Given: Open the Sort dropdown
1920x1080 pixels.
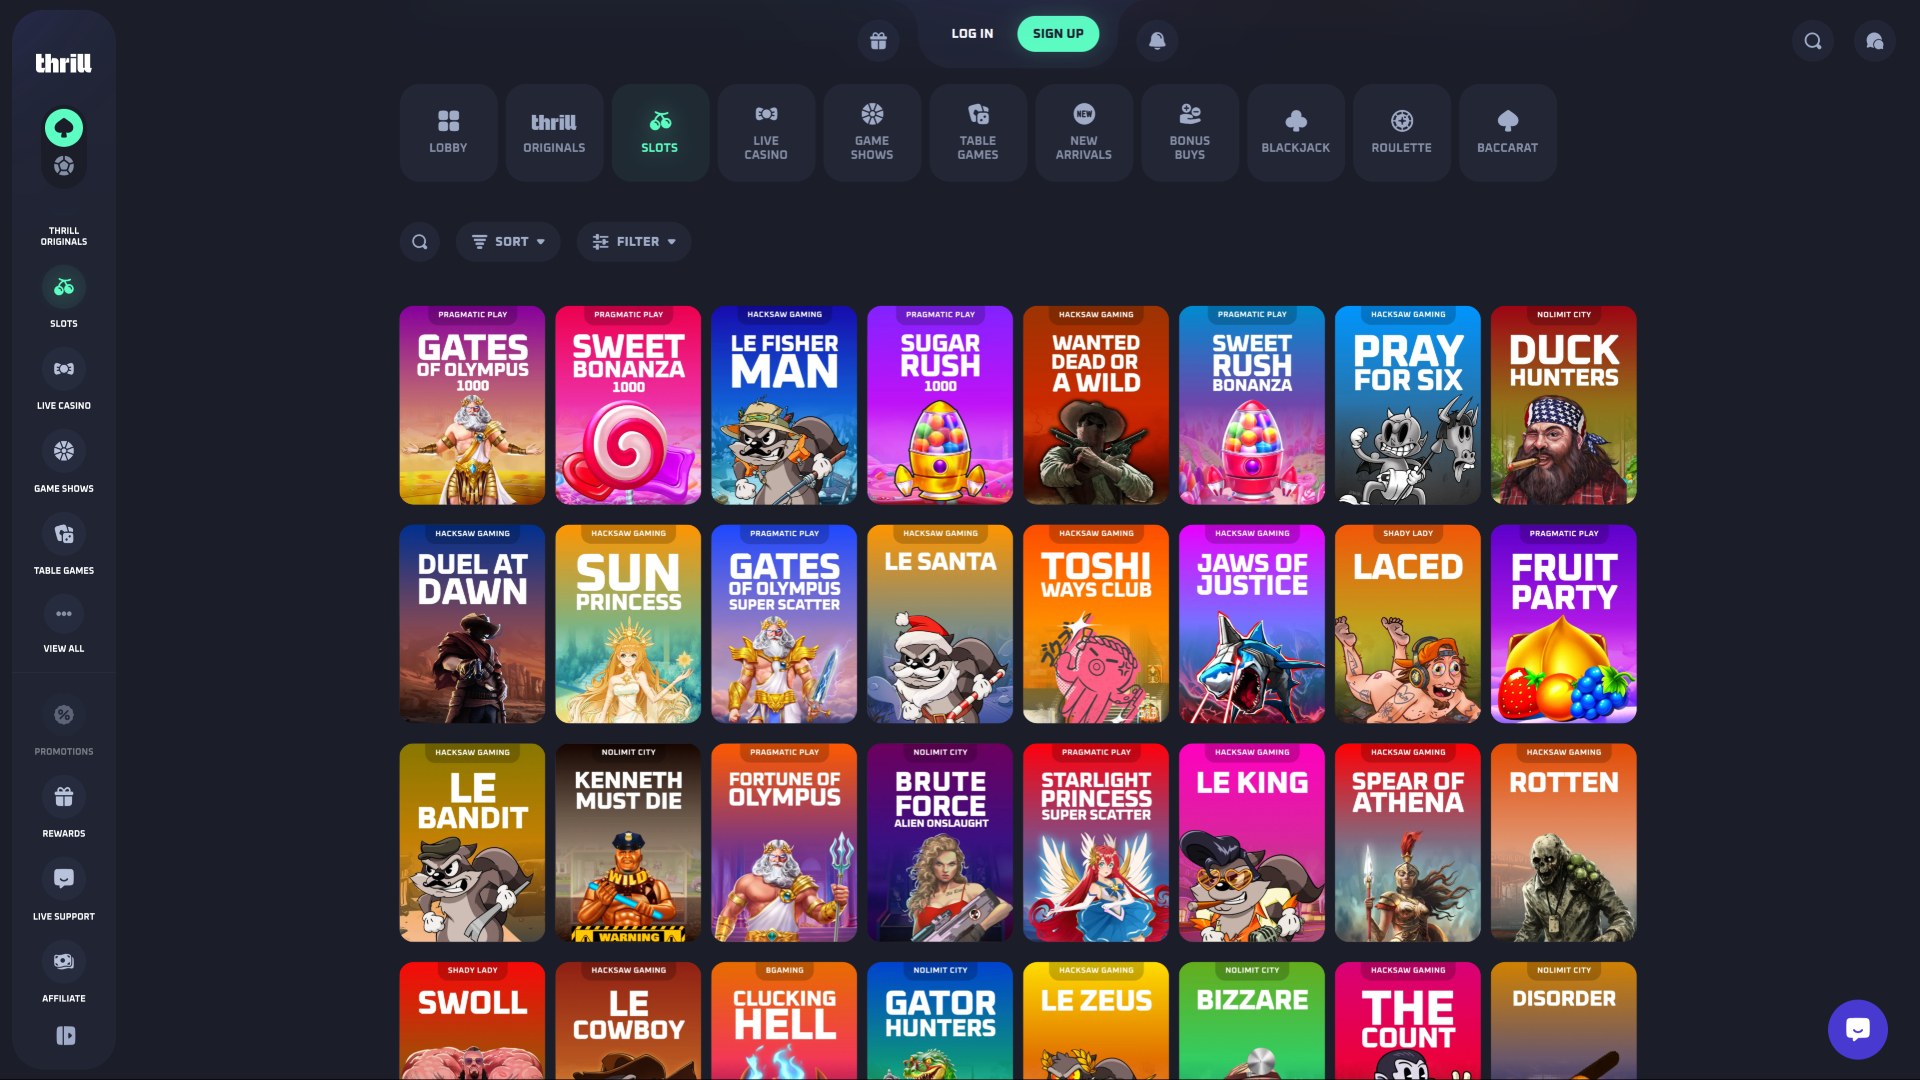Looking at the screenshot, I should coord(508,241).
